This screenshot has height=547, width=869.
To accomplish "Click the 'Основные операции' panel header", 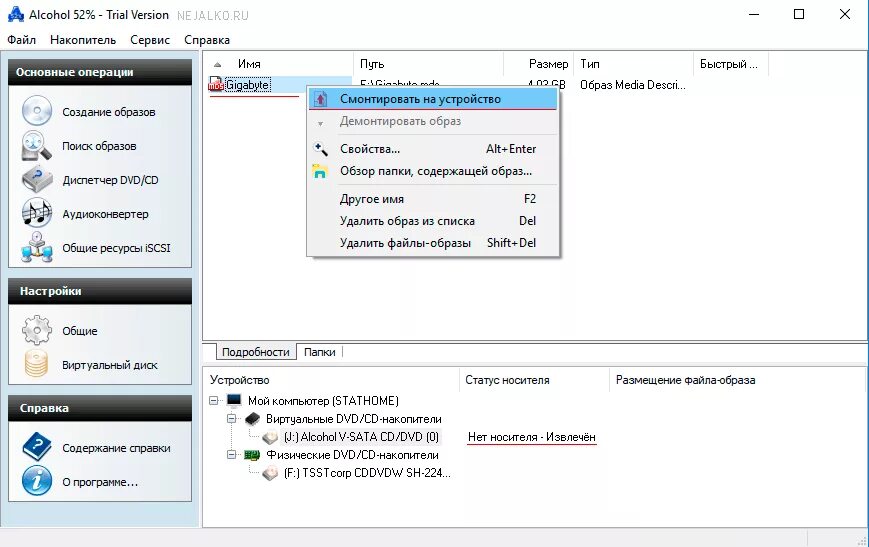I will tap(100, 72).
